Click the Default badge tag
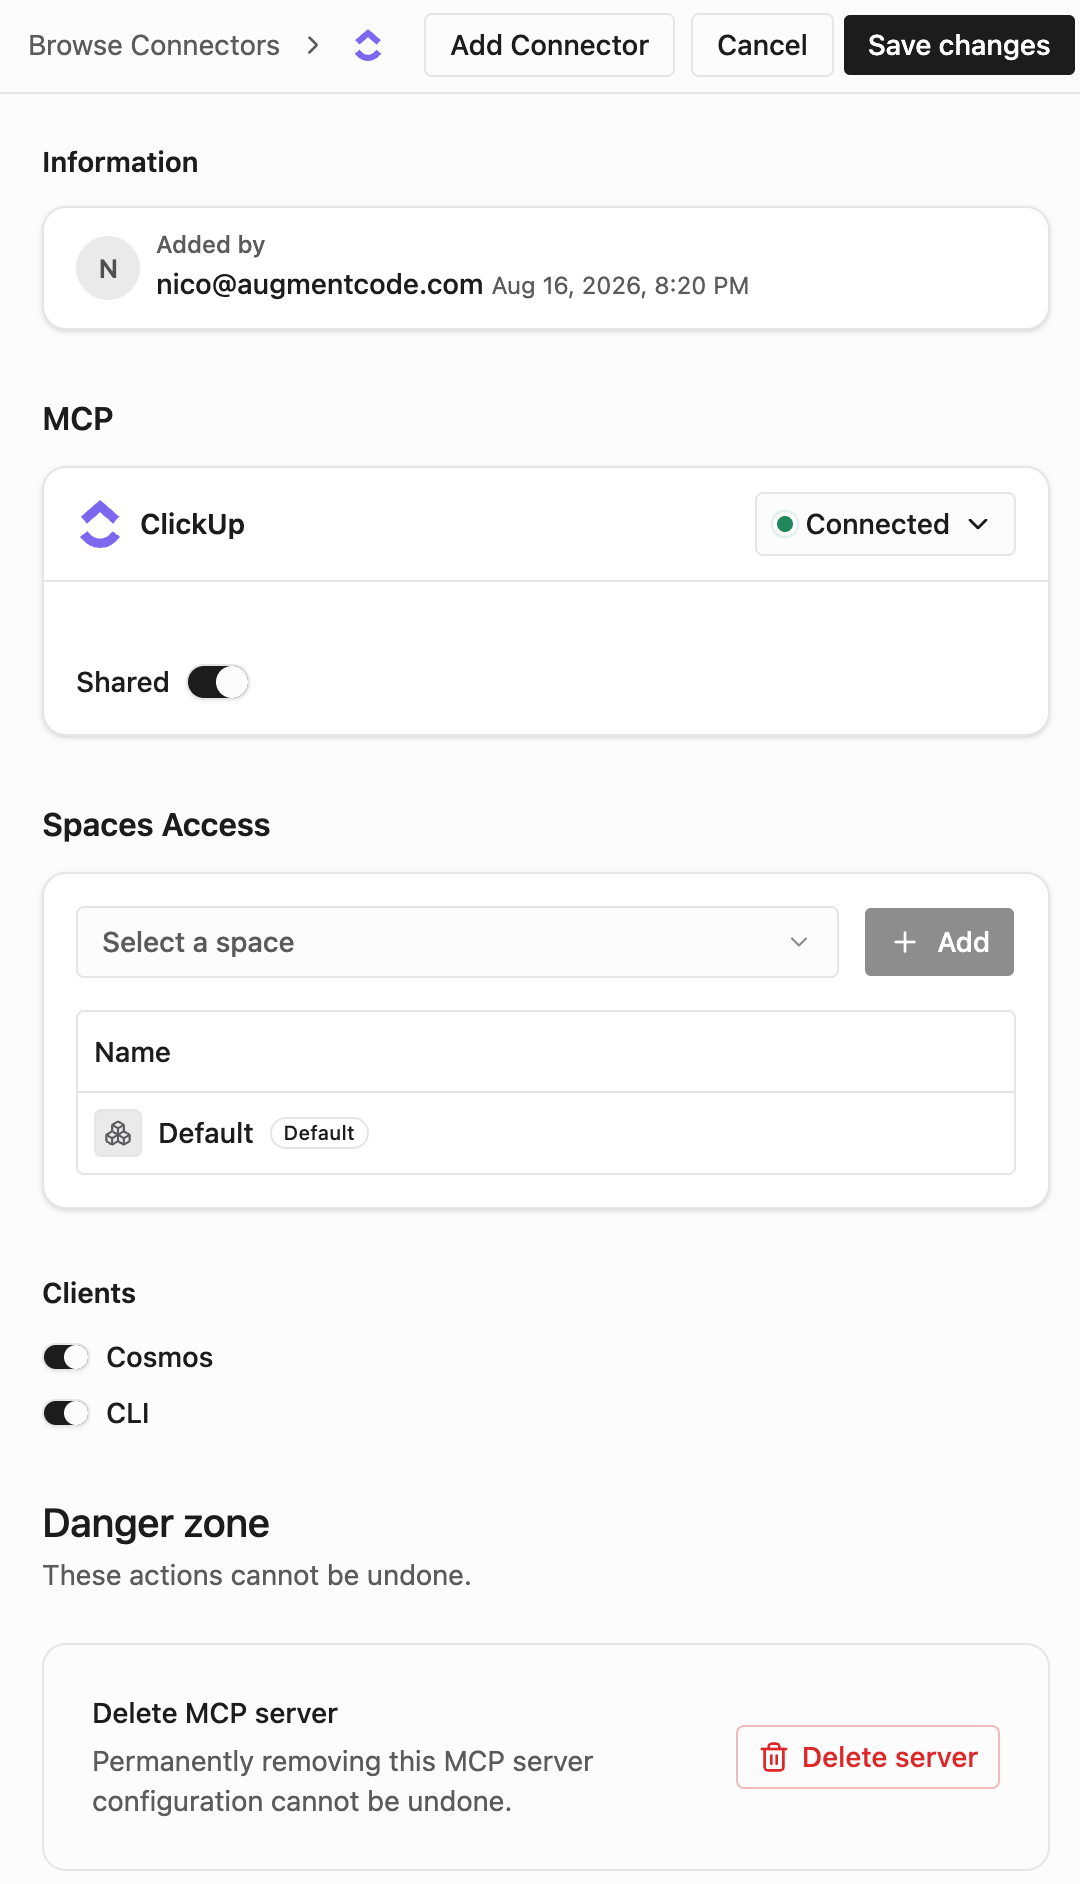Image resolution: width=1080 pixels, height=1884 pixels. click(319, 1133)
